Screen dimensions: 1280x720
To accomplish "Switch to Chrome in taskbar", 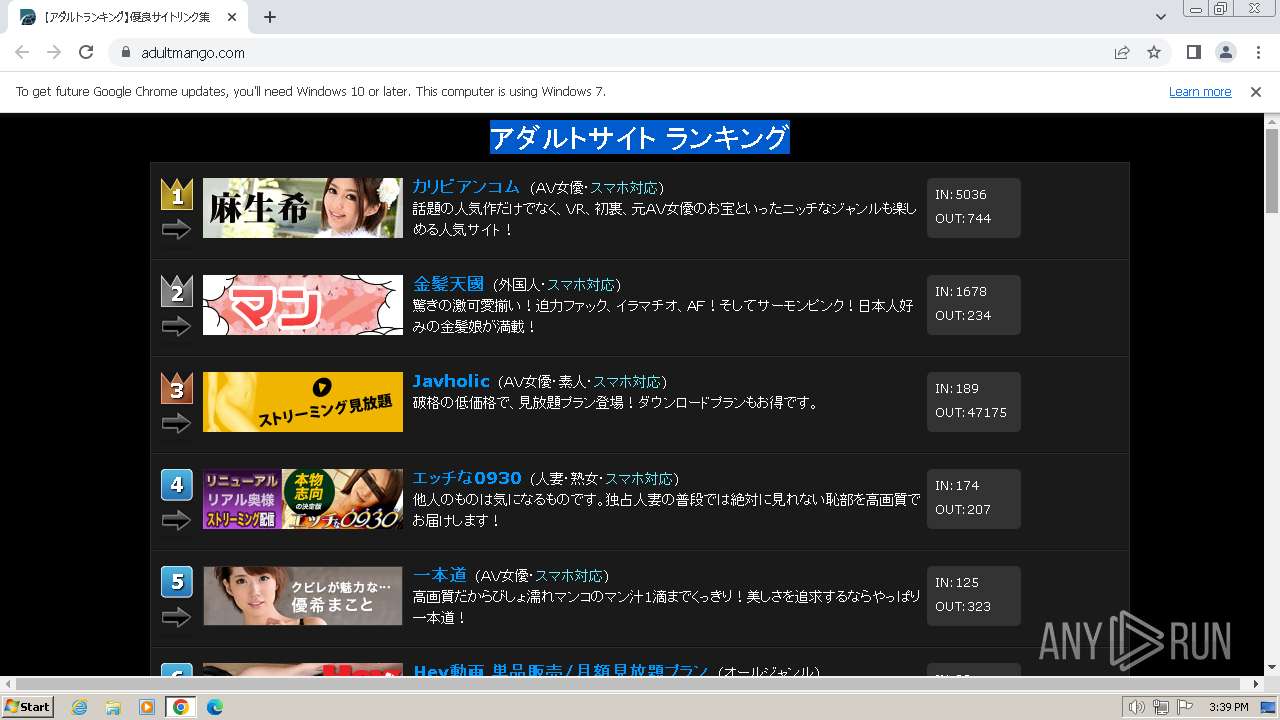I will coord(180,707).
